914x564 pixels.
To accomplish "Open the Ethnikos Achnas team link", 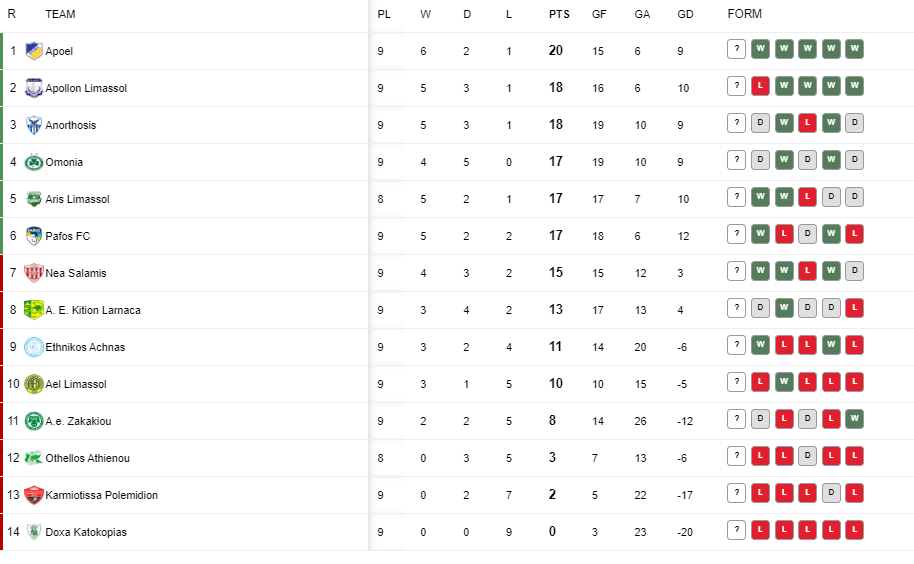I will pyautogui.click(x=85, y=347).
